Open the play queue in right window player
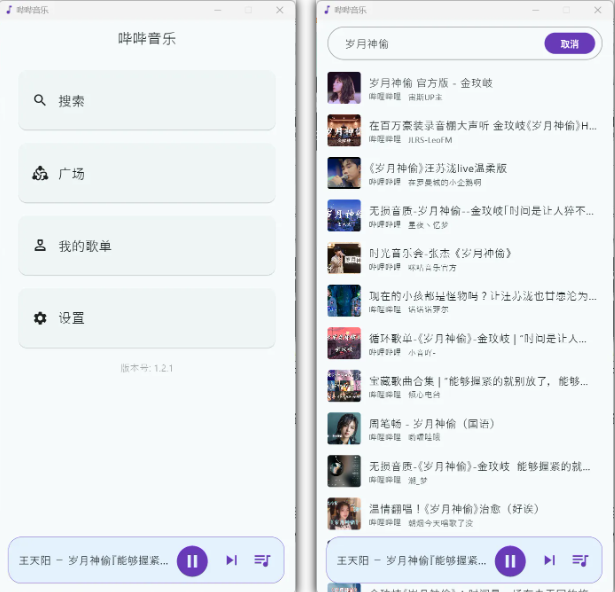The image size is (615, 592). [x=580, y=560]
